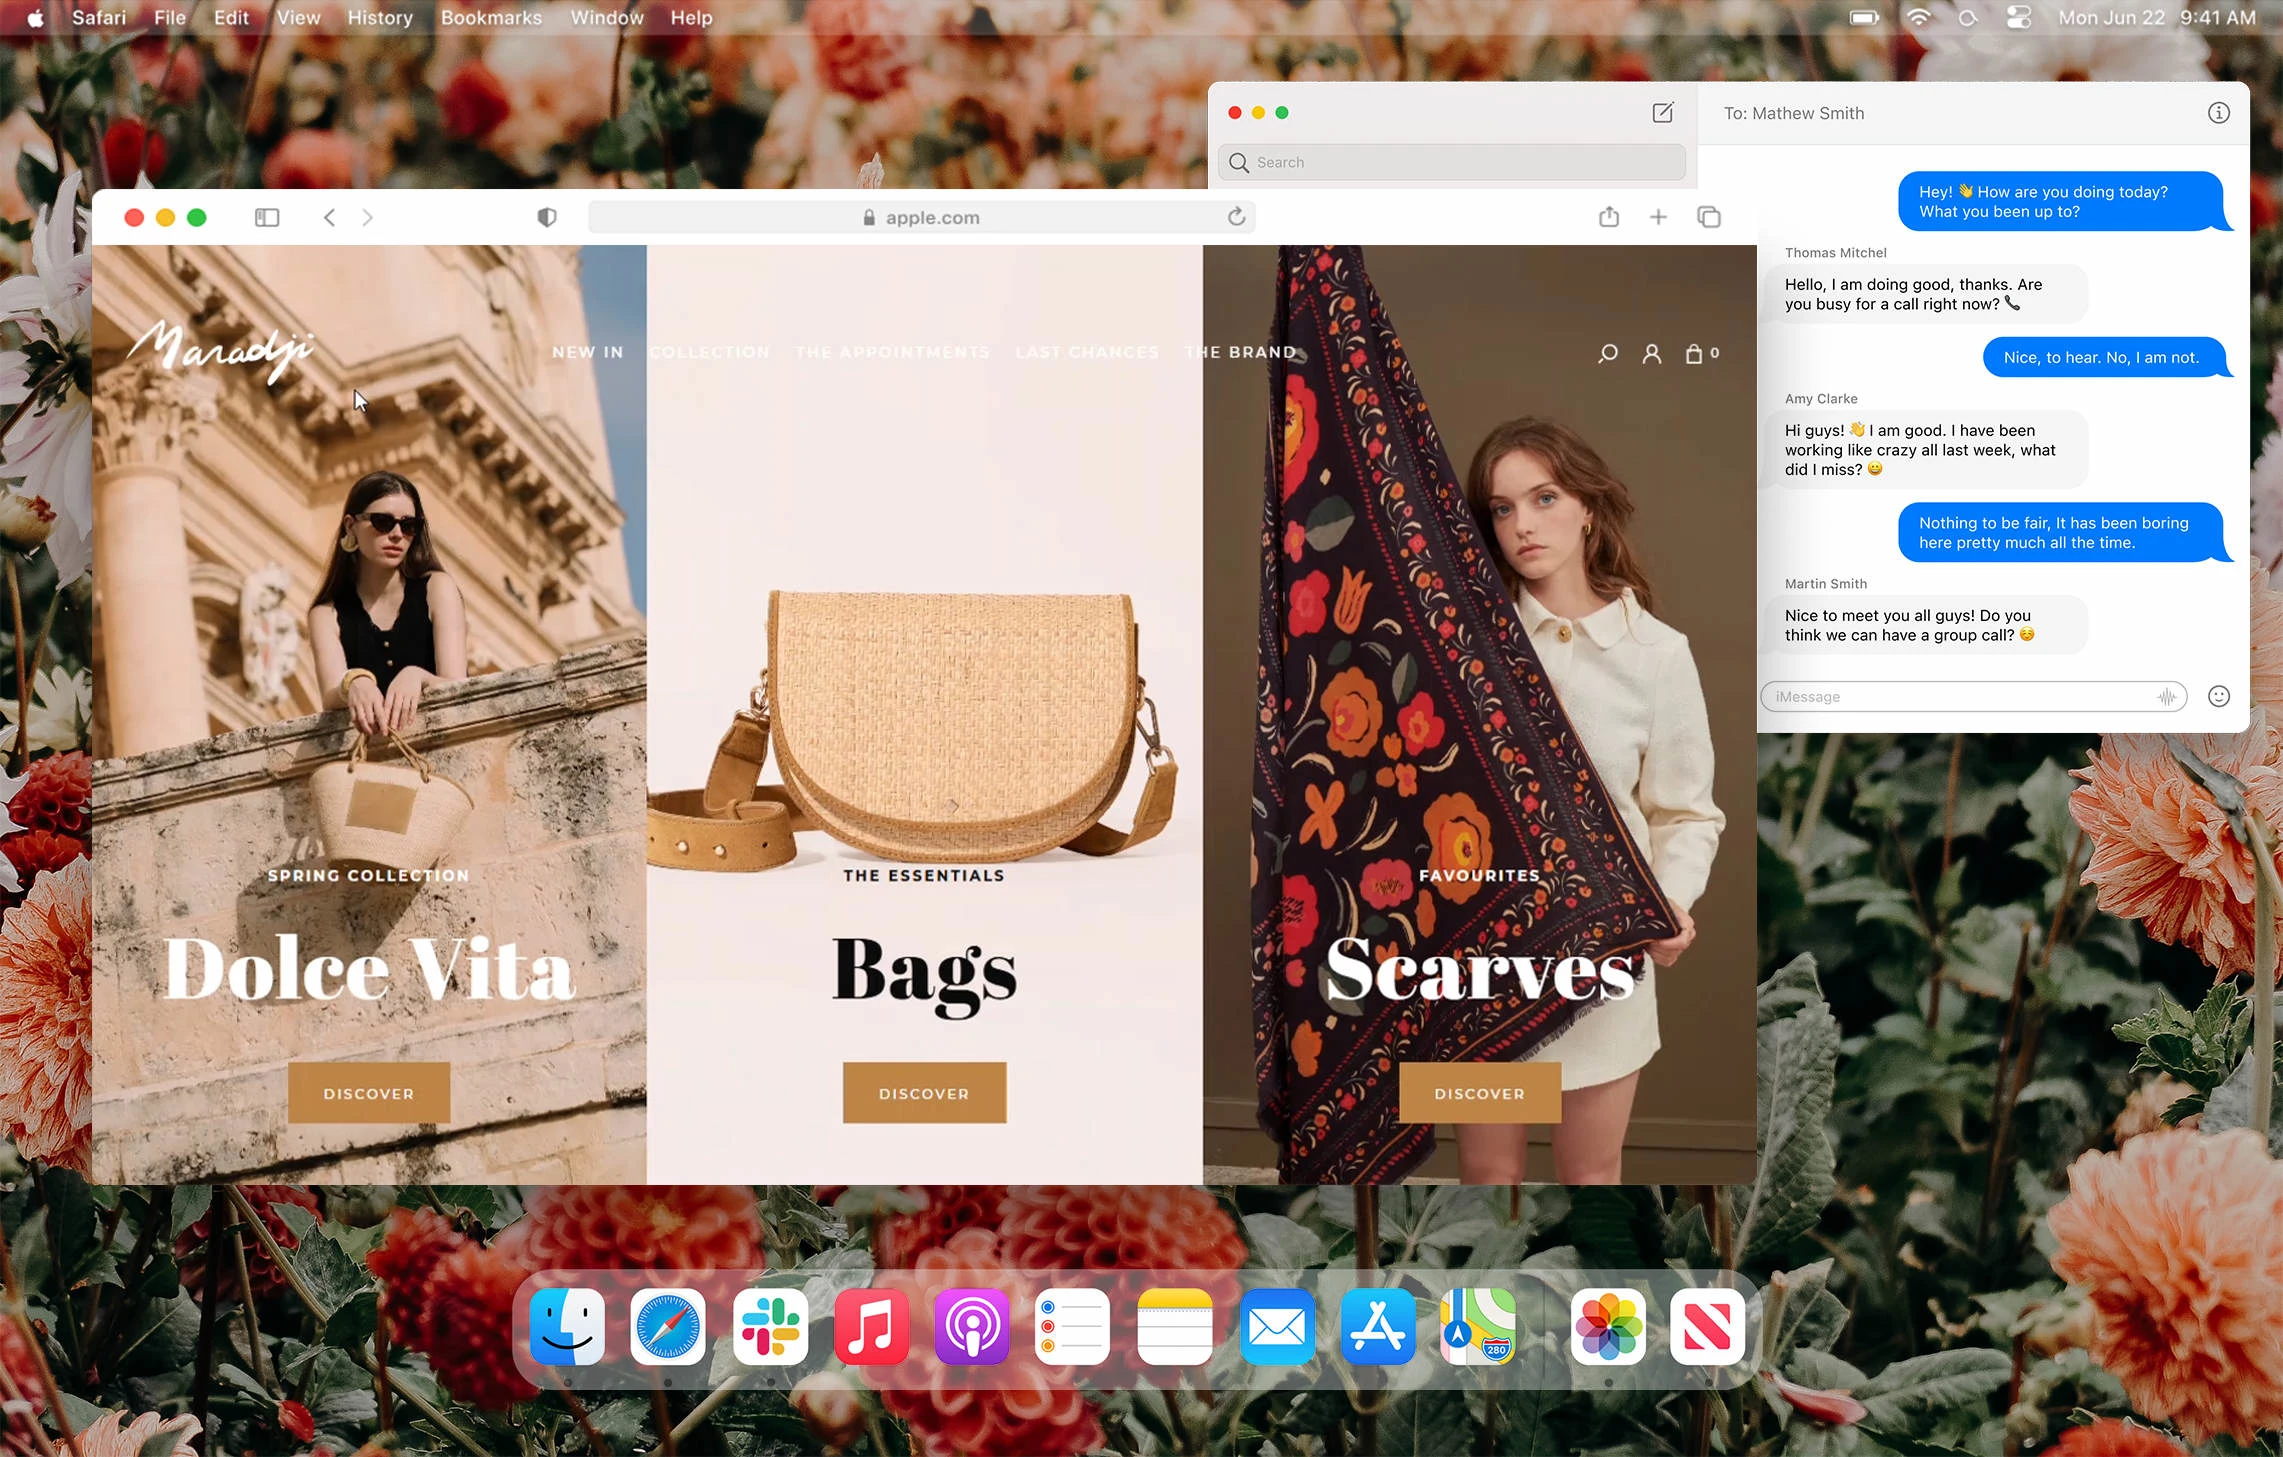Go back with Safari back chevron

(329, 217)
